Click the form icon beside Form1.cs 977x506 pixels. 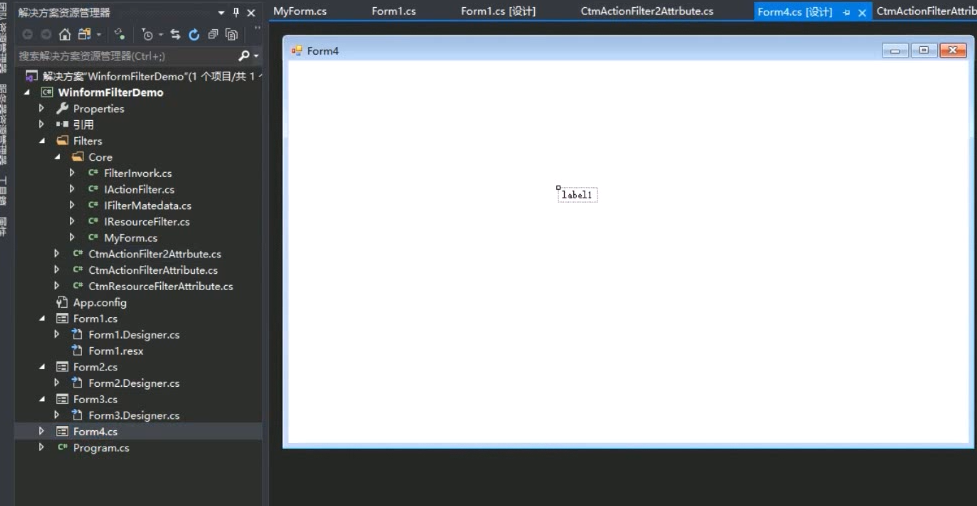tap(62, 318)
